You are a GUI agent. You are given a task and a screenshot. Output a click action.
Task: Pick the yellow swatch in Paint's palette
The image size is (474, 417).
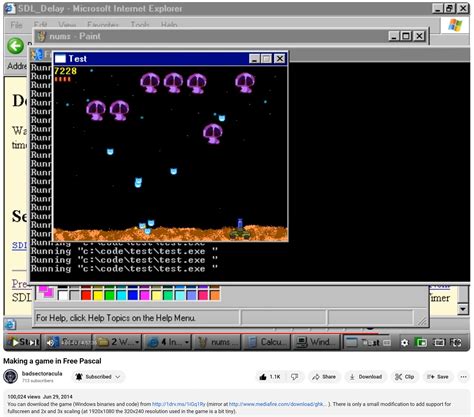pyautogui.click(x=98, y=295)
